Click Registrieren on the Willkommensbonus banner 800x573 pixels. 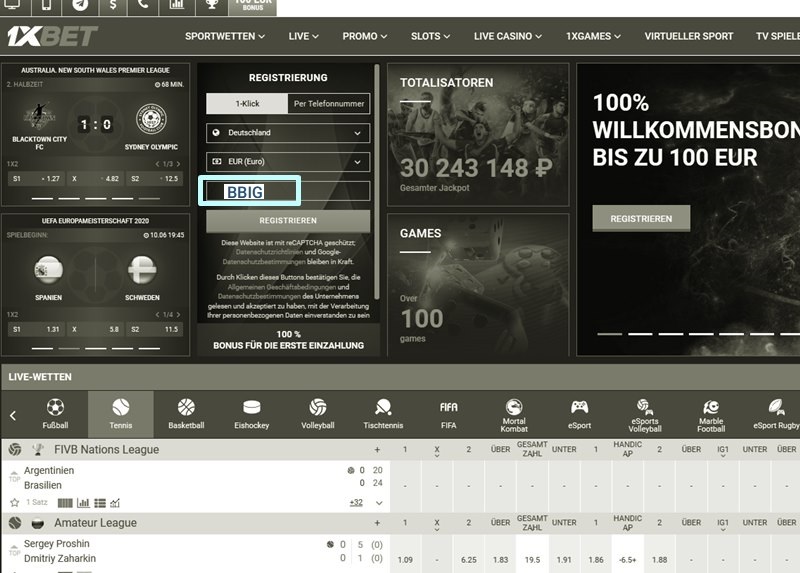click(x=641, y=218)
